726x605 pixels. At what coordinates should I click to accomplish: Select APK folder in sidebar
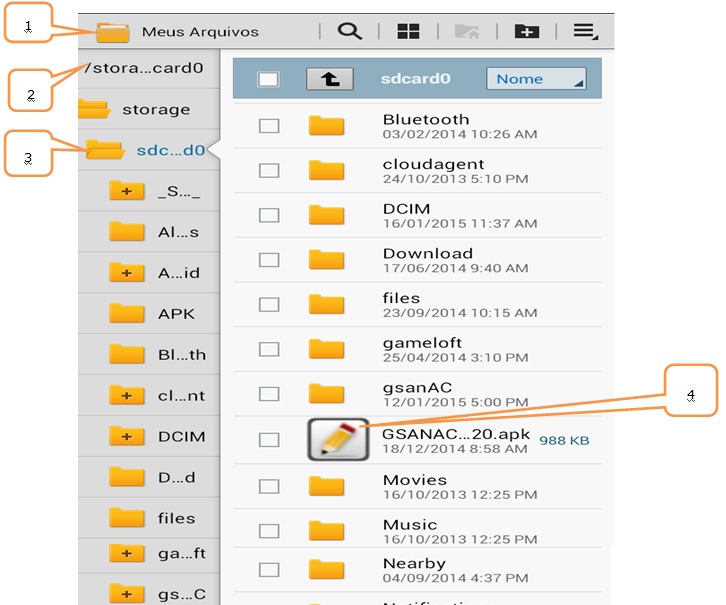pyautogui.click(x=149, y=314)
